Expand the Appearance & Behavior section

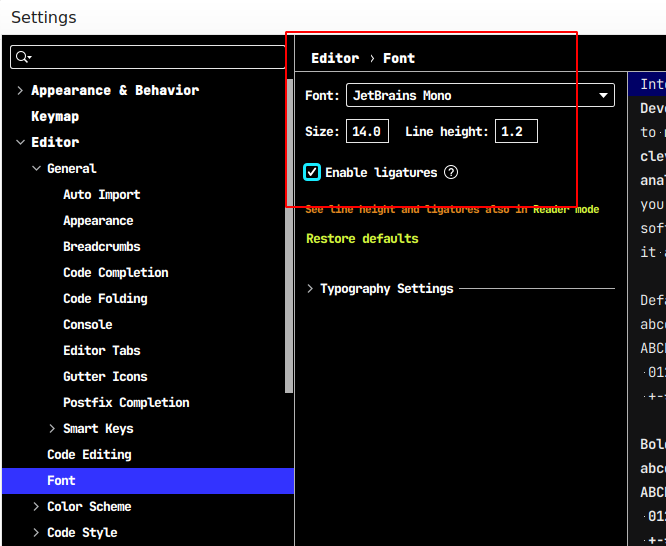click(20, 90)
